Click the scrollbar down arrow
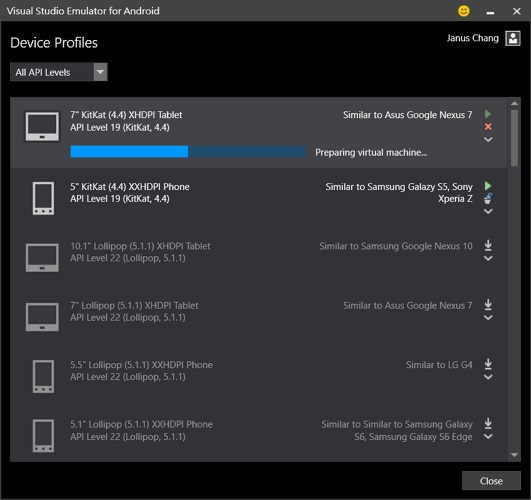The height and width of the screenshot is (500, 531). coord(514,455)
